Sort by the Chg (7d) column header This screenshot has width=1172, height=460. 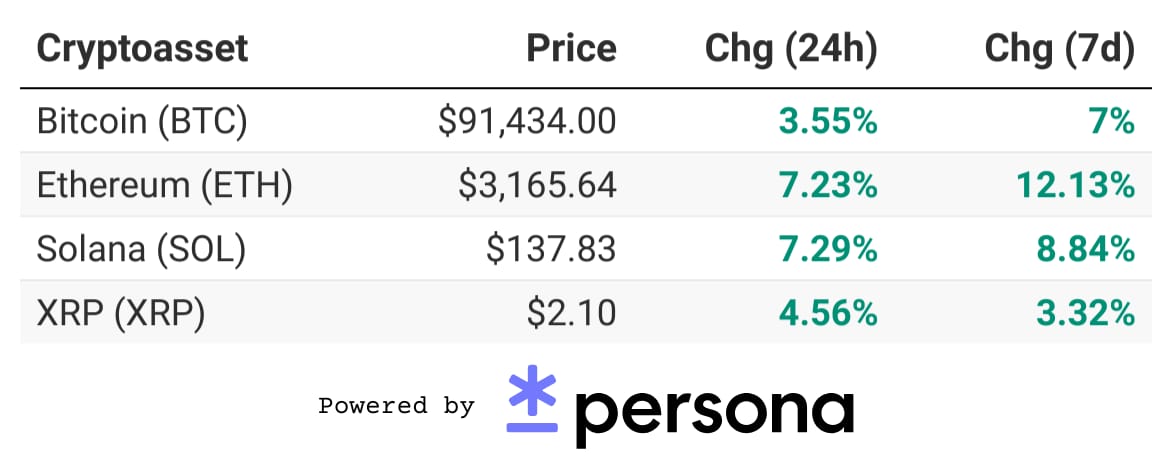(x=1059, y=49)
